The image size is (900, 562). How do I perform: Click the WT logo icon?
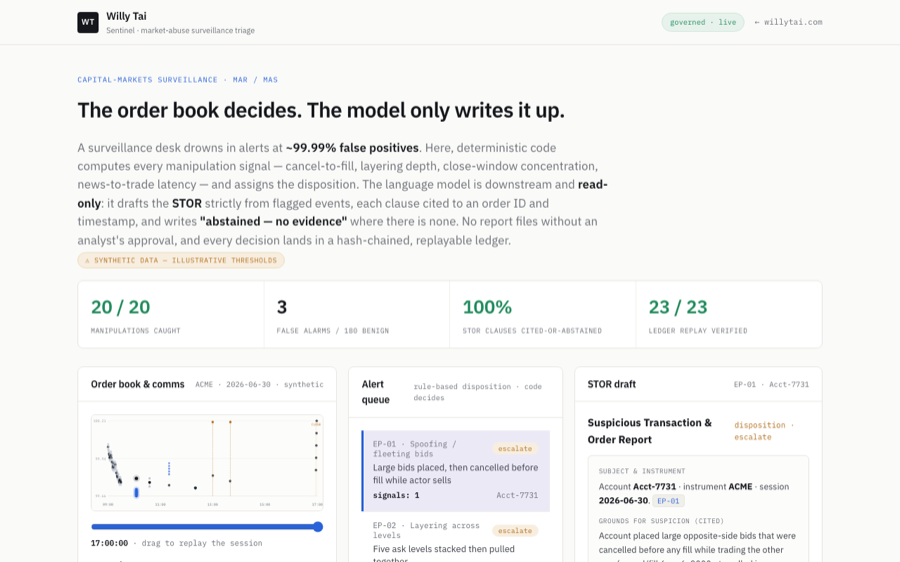[88, 22]
